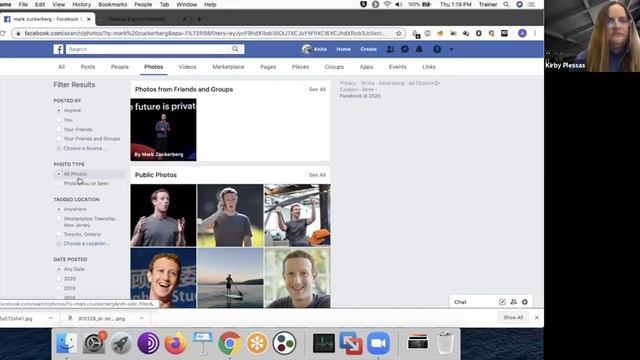Switch to the Groups search tab
The width and height of the screenshot is (640, 360).
pyautogui.click(x=334, y=67)
